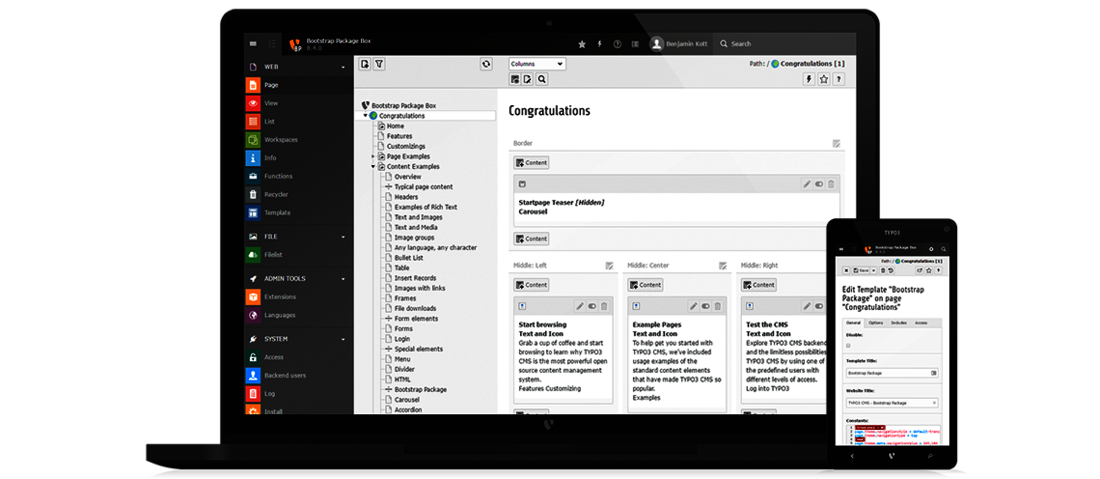Toggle visibility of Example Pages element
1100x479 pixels.
coord(706,306)
